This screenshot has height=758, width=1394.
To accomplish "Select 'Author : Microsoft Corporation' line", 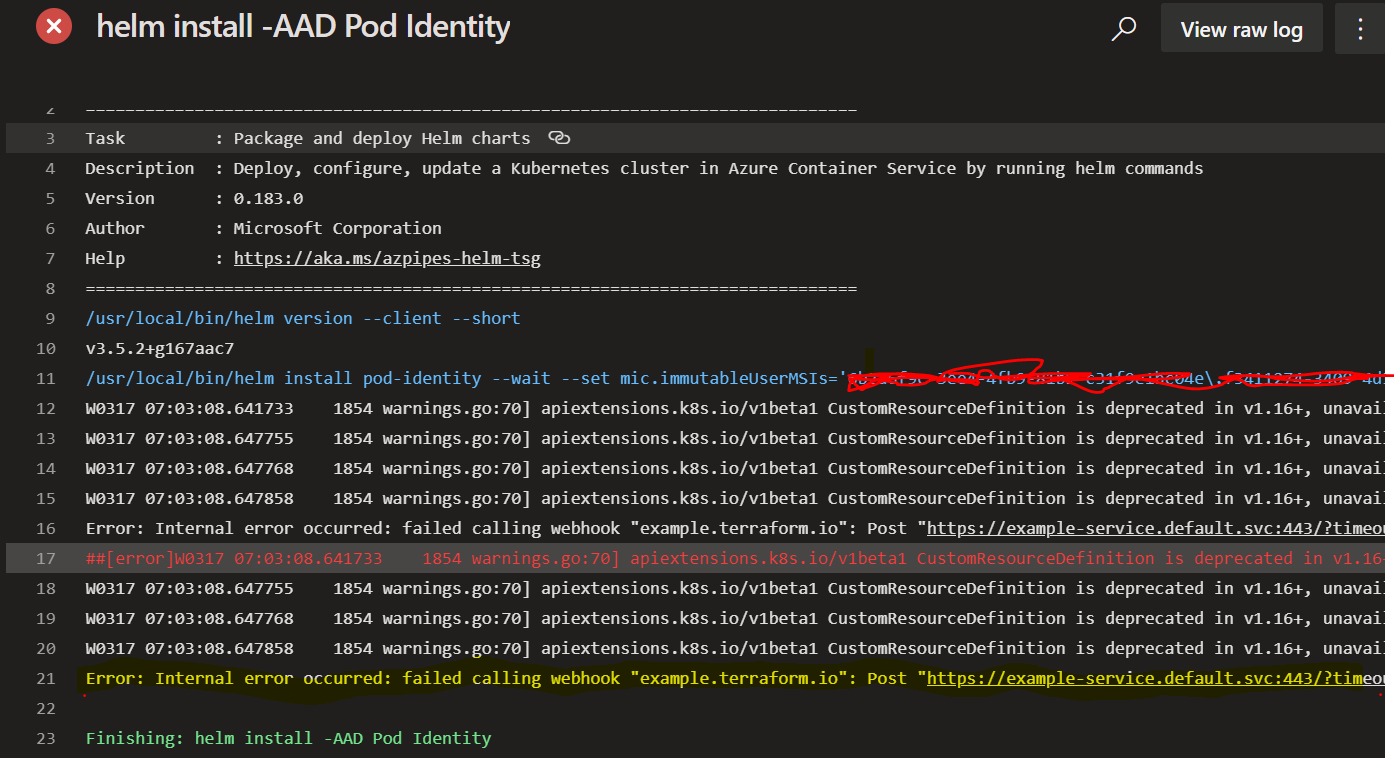I will click(263, 228).
